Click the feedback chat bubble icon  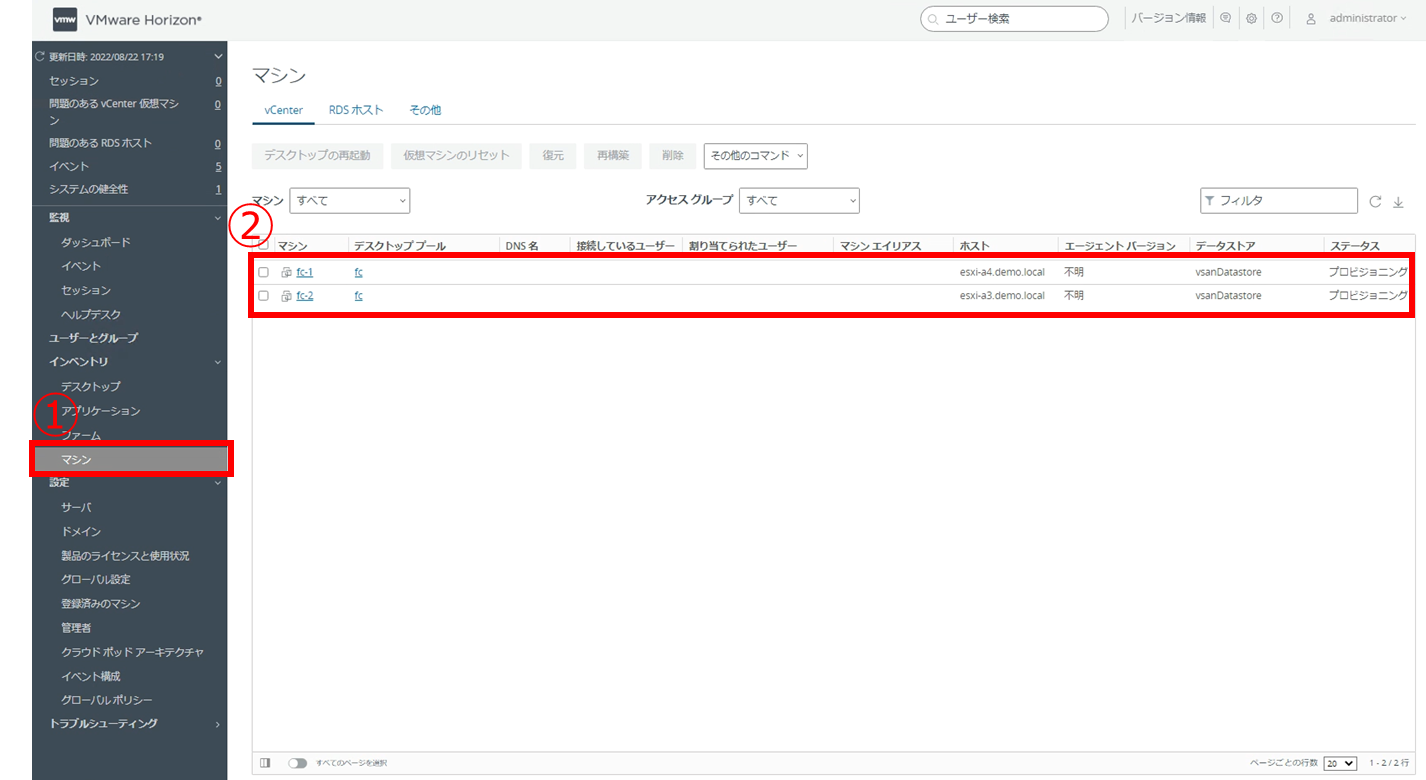pyautogui.click(x=1225, y=18)
